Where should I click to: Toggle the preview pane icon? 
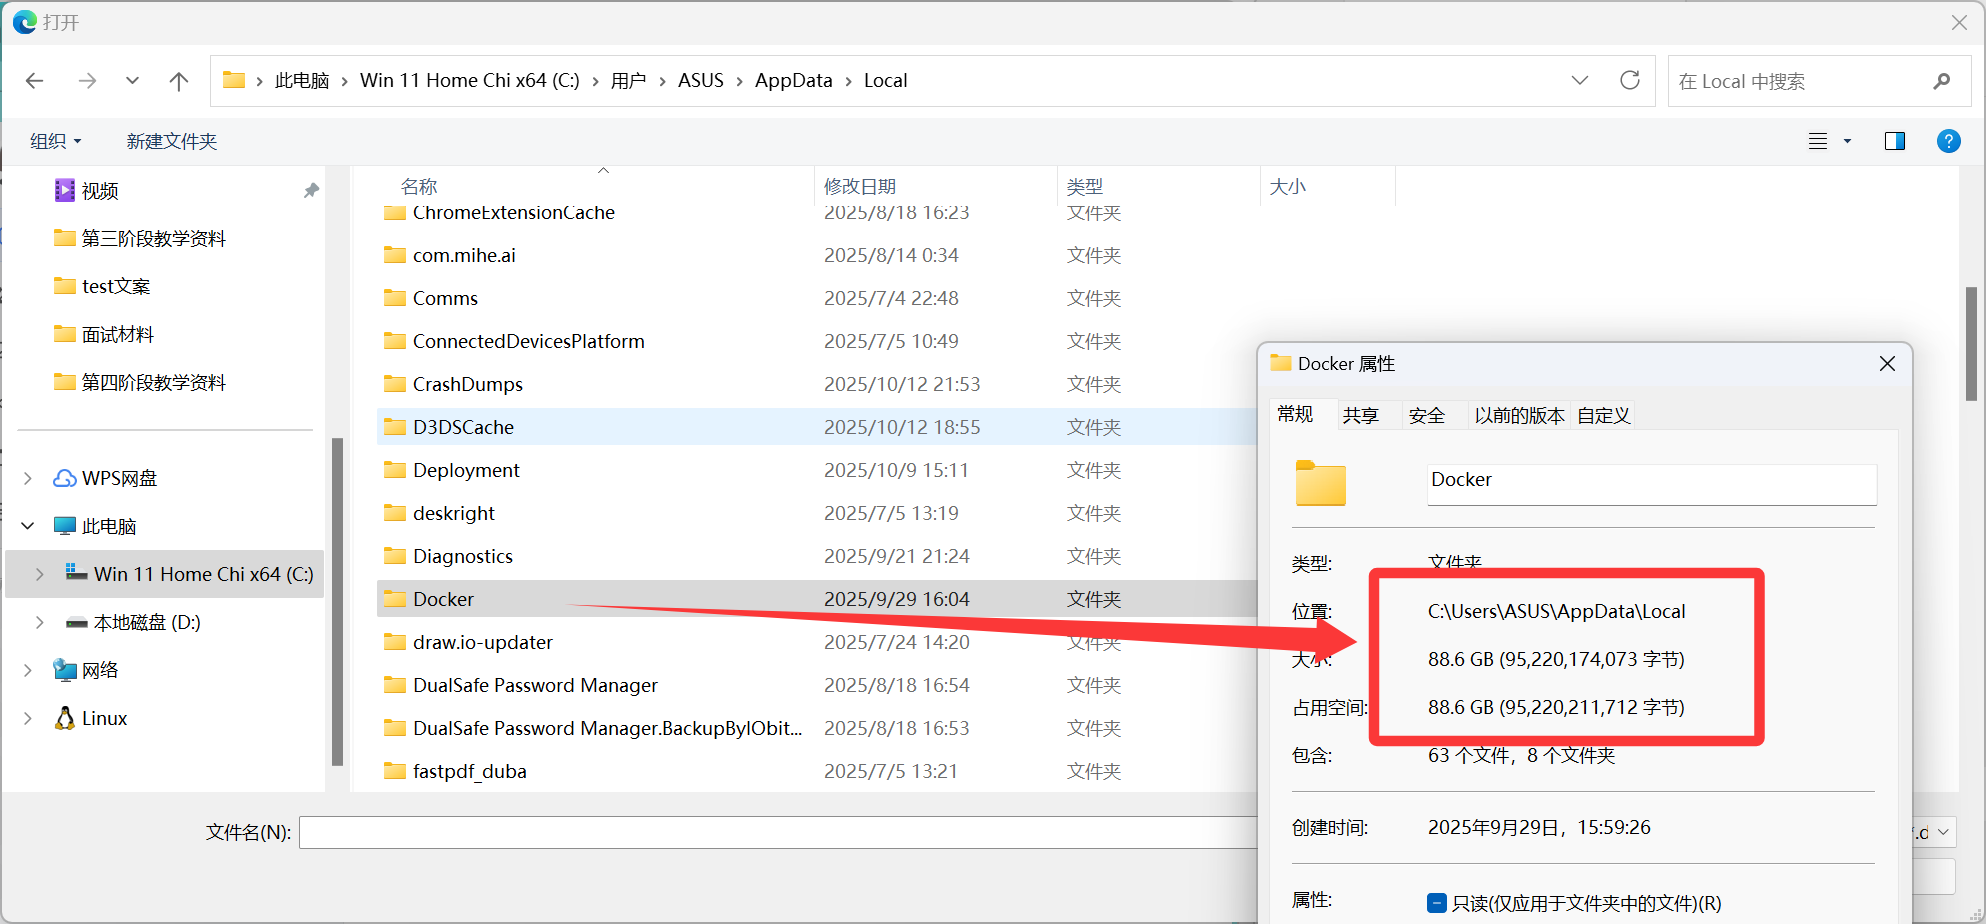tap(1894, 141)
